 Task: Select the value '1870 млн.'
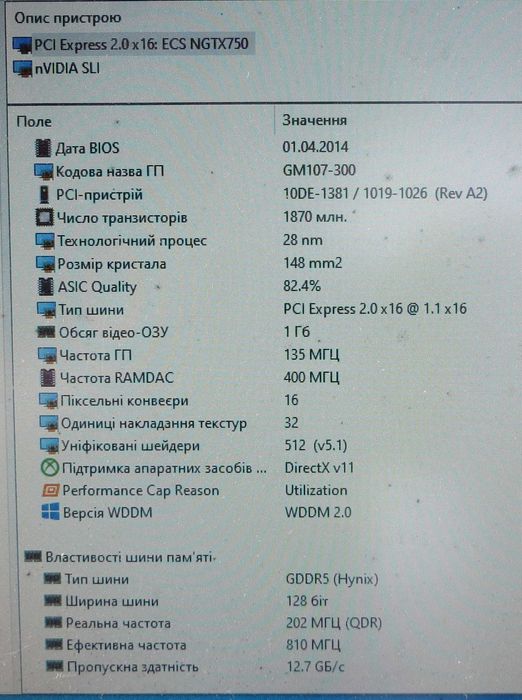(315, 217)
